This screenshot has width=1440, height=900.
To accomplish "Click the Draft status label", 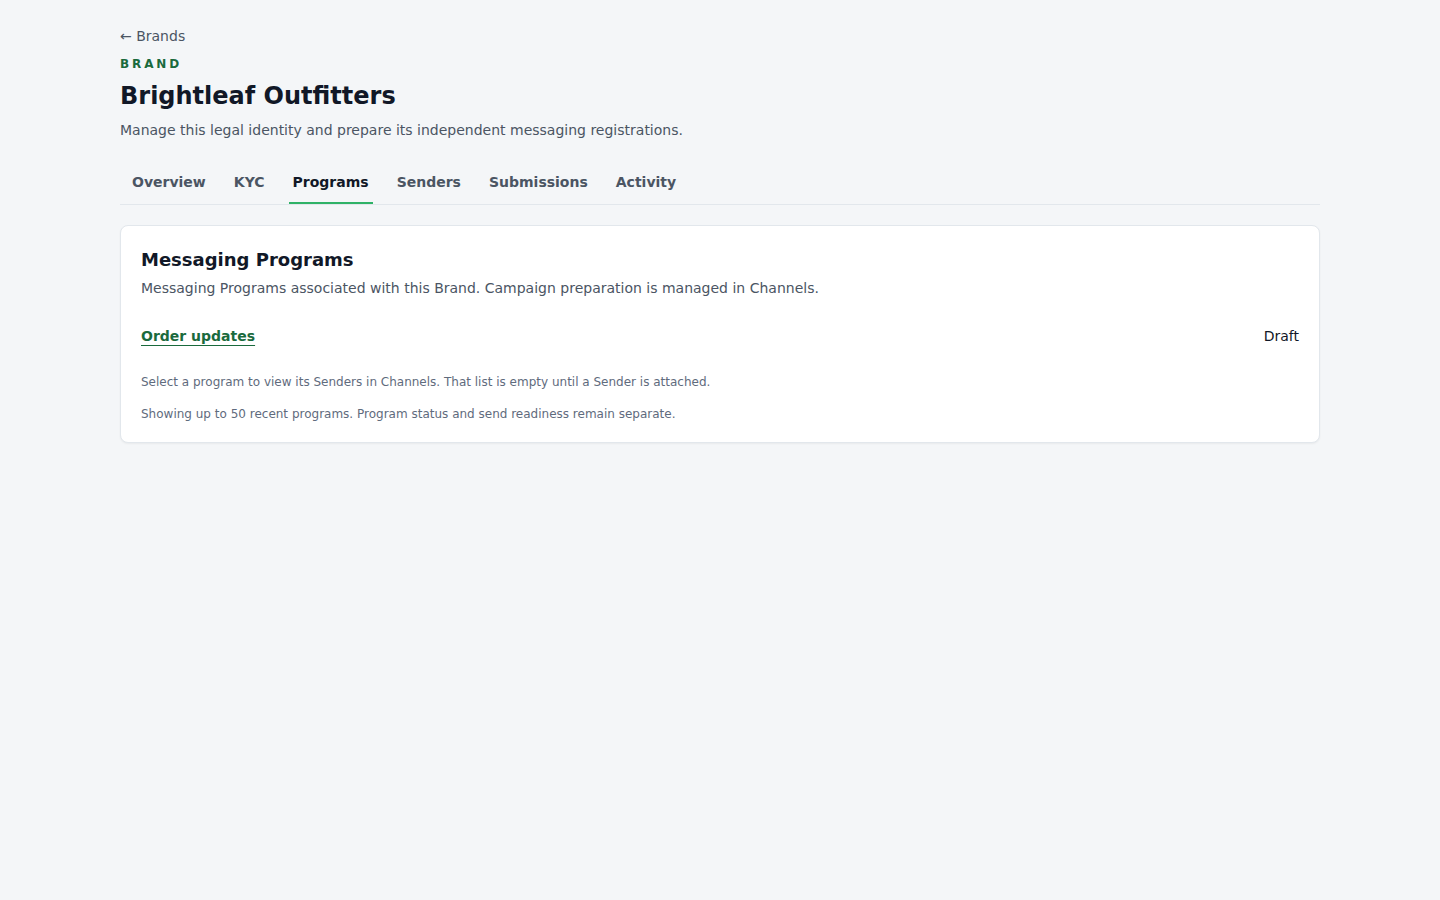I will [x=1281, y=336].
